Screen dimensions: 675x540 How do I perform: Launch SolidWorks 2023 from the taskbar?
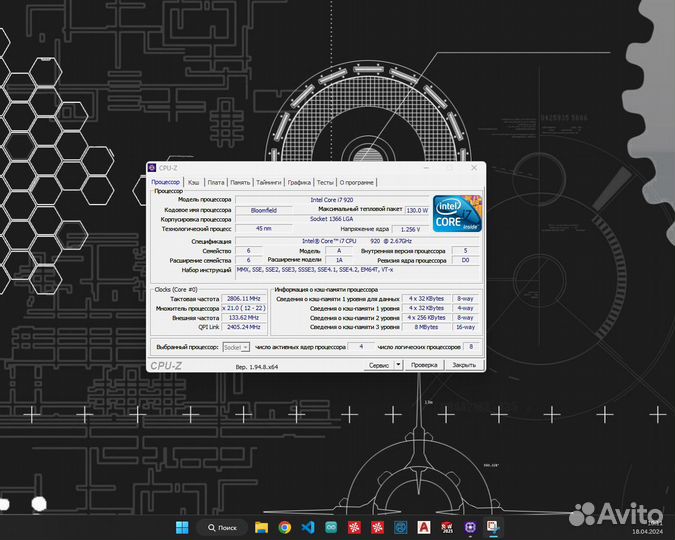pos(447,527)
